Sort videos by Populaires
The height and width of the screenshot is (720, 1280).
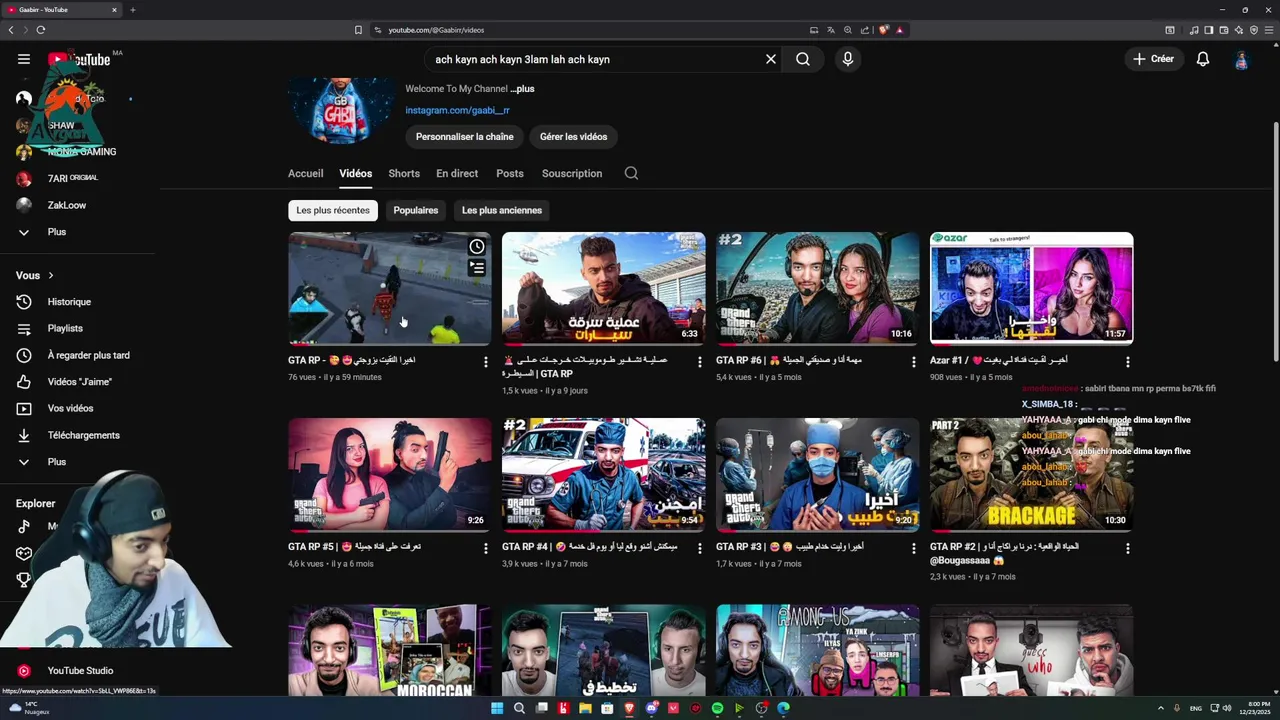(416, 210)
